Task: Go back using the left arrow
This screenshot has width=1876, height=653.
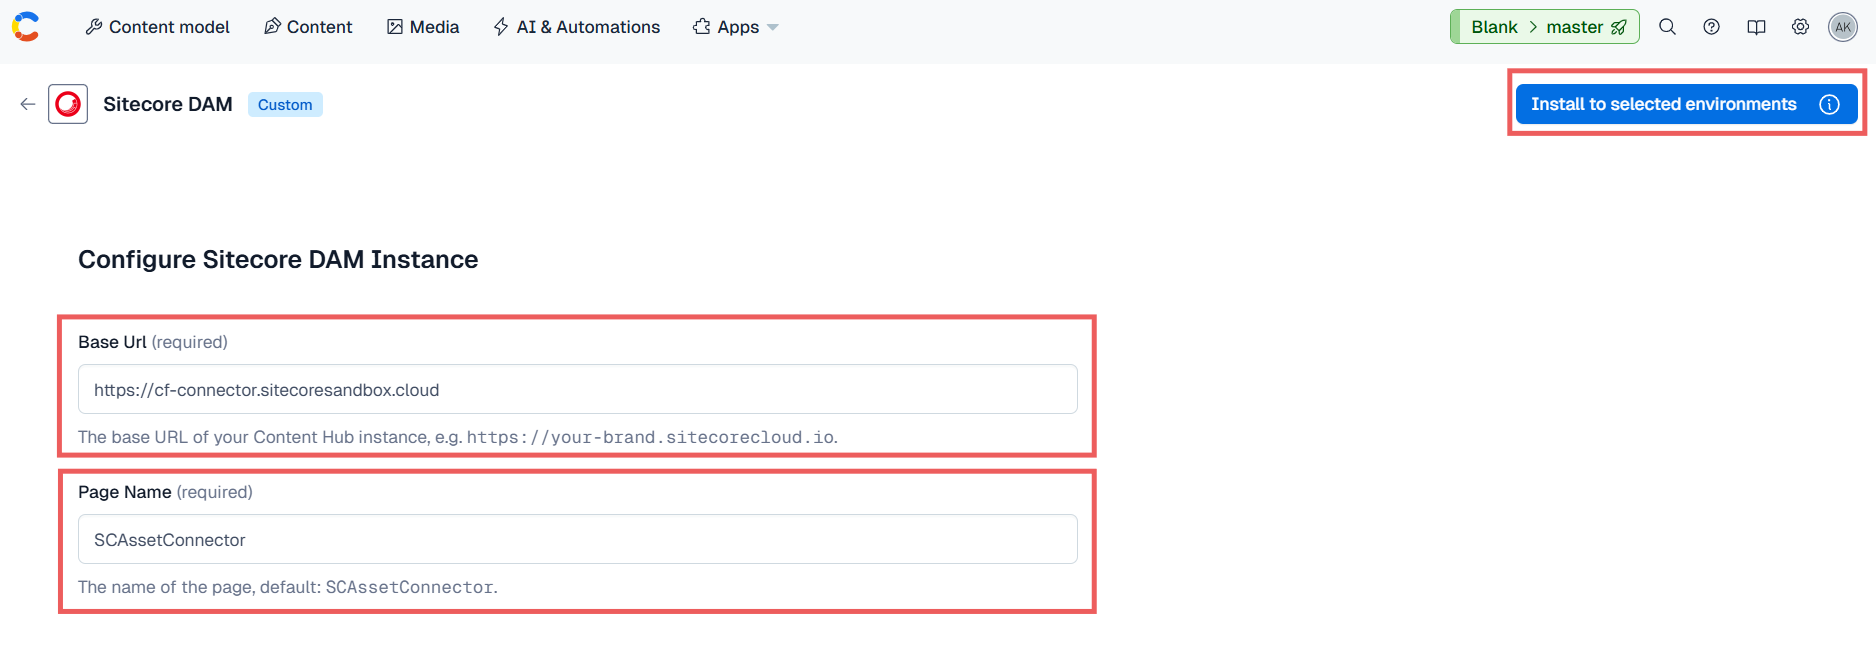Action: (x=27, y=104)
